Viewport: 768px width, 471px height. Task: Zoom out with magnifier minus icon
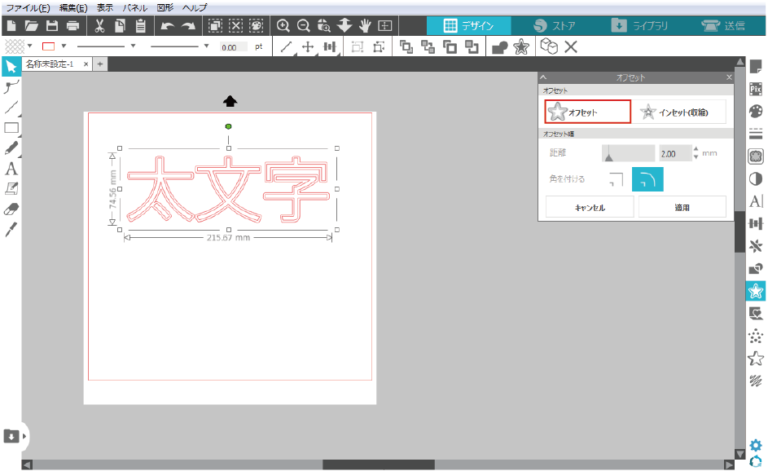point(303,25)
